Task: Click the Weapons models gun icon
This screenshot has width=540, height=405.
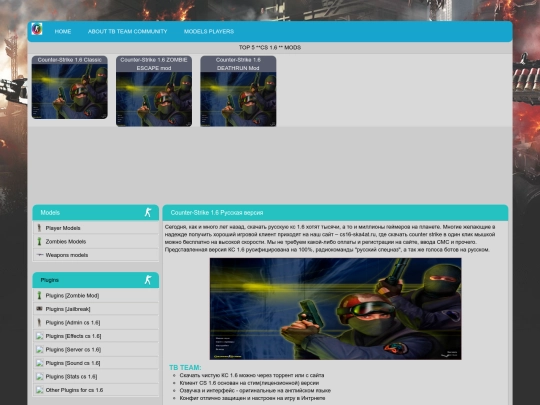Action: 40,255
